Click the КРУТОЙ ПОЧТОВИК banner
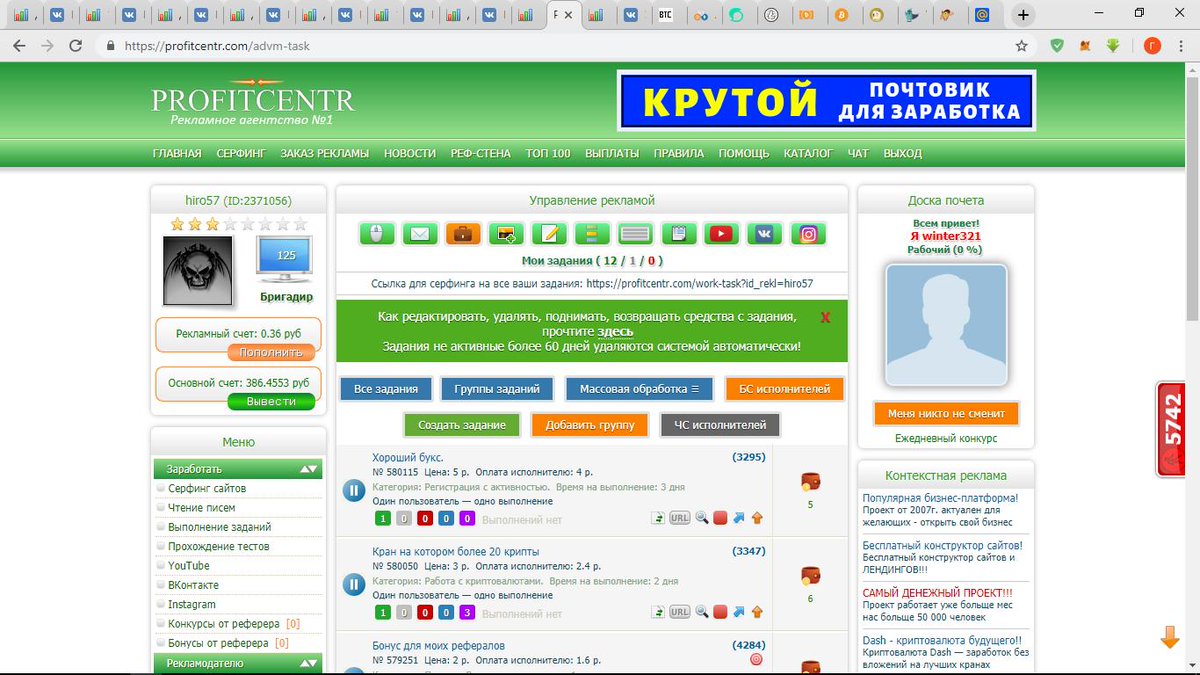Image resolution: width=1200 pixels, height=675 pixels. [x=826, y=100]
